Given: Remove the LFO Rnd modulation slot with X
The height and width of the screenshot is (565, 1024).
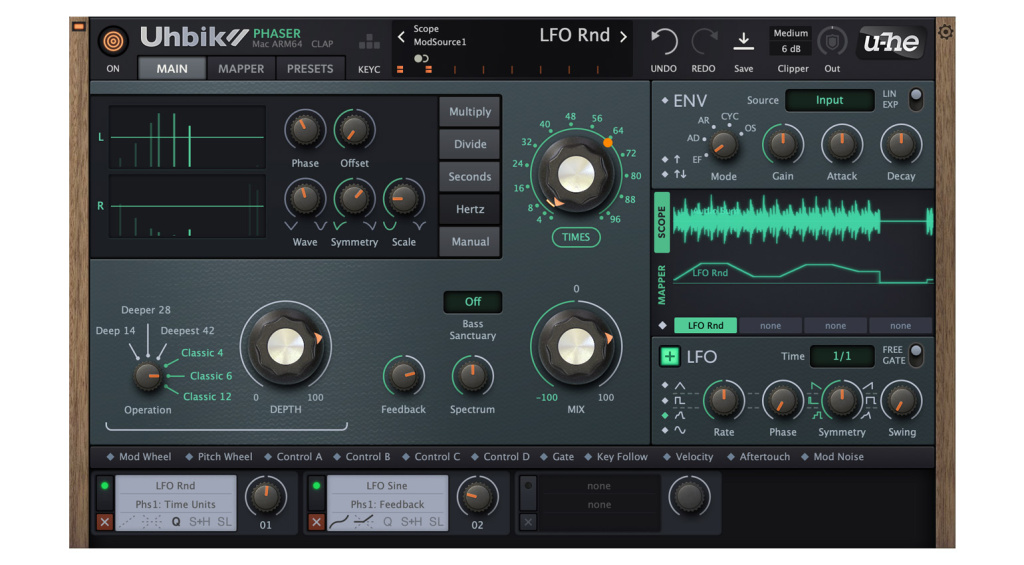Looking at the screenshot, I should pyautogui.click(x=104, y=522).
